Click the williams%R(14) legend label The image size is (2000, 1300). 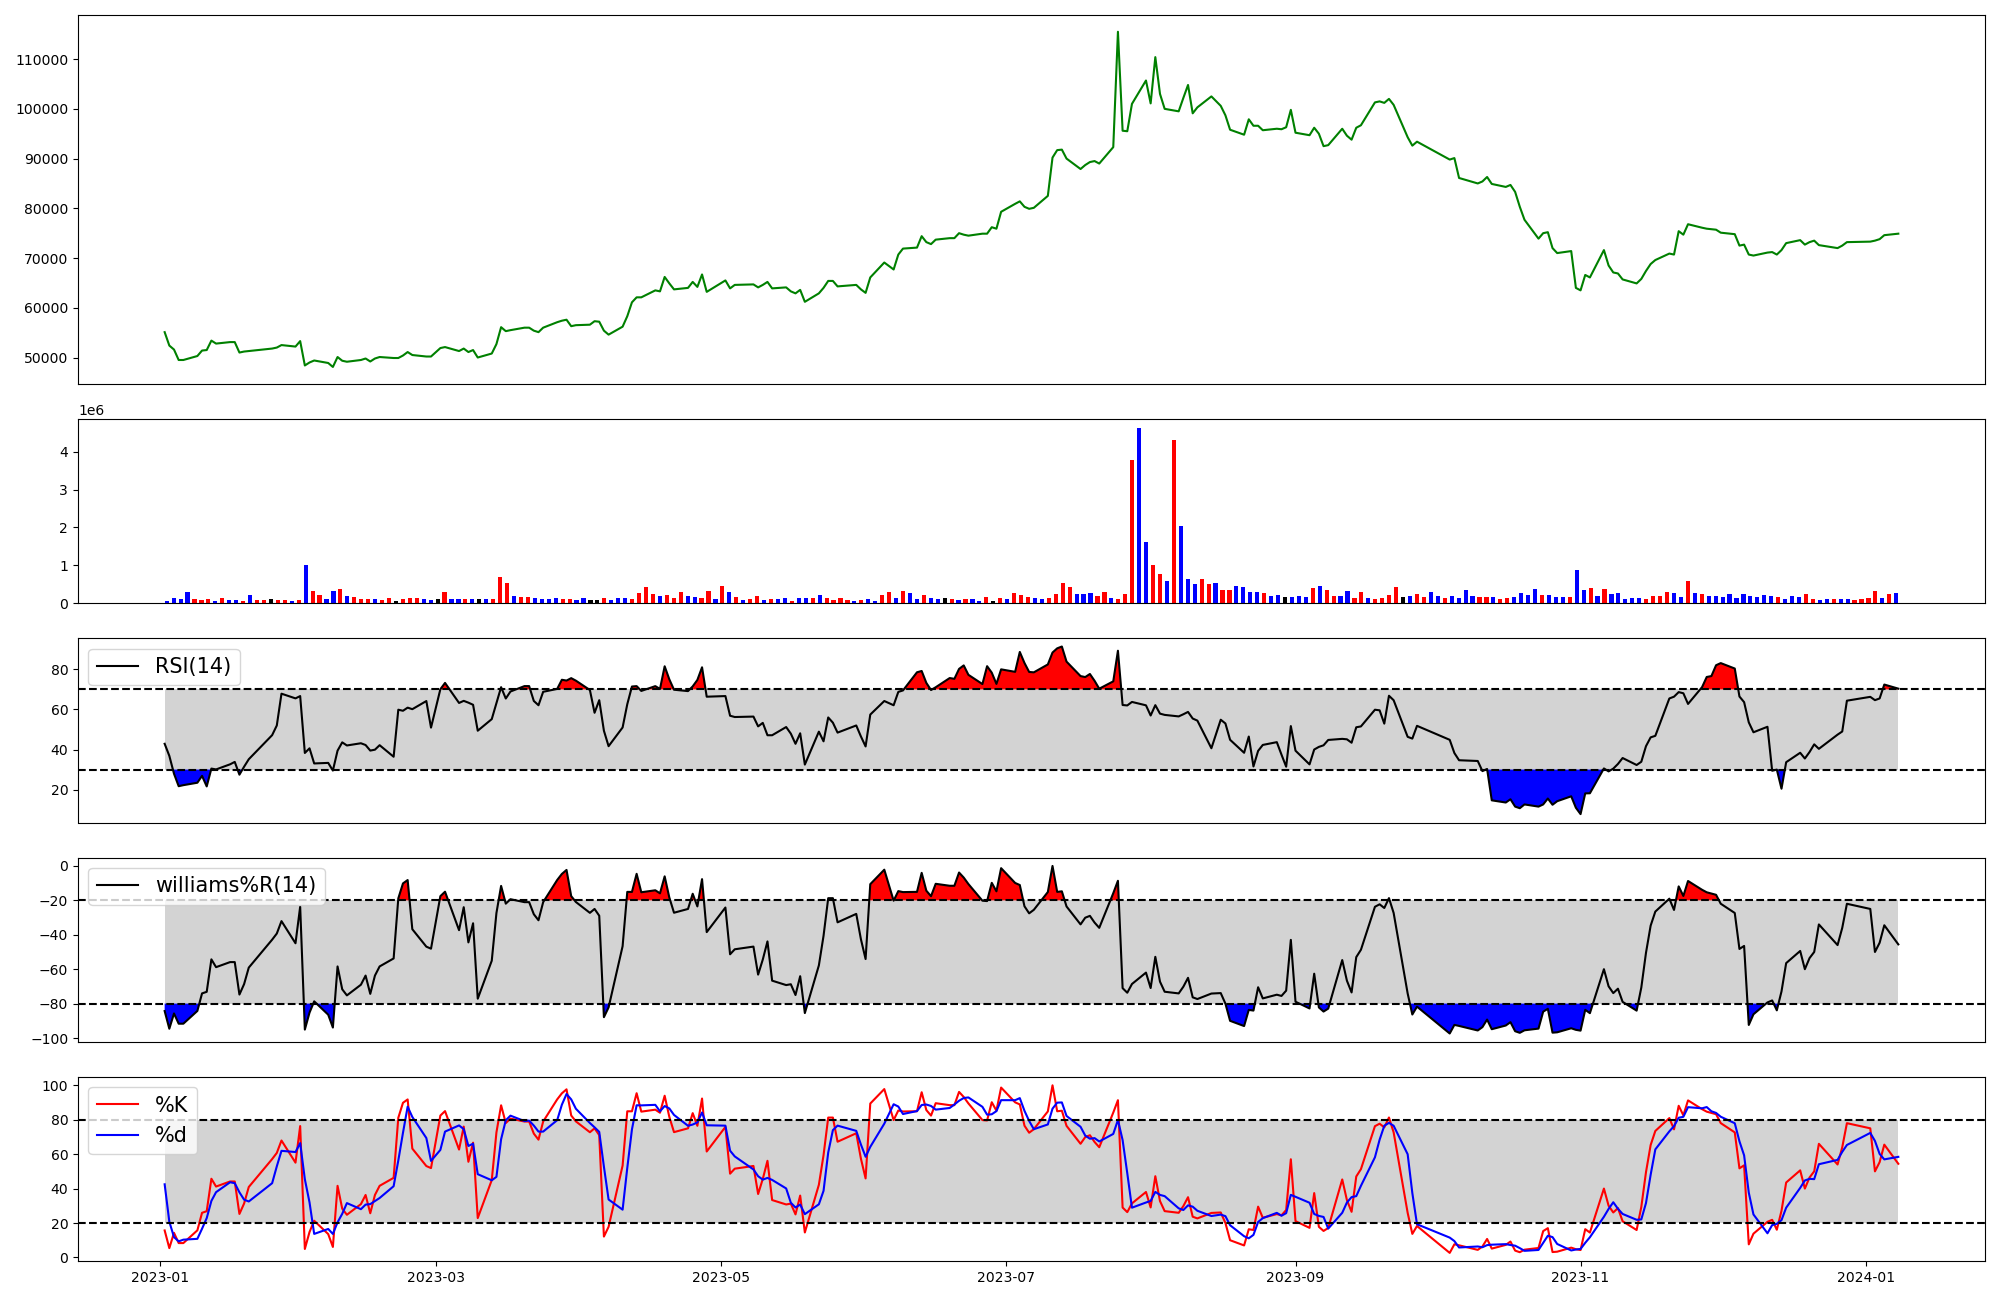pos(235,885)
